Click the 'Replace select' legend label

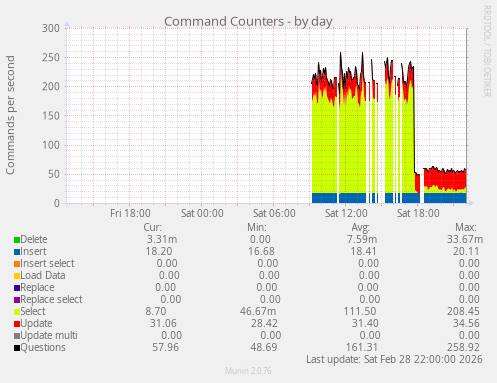[51, 299]
